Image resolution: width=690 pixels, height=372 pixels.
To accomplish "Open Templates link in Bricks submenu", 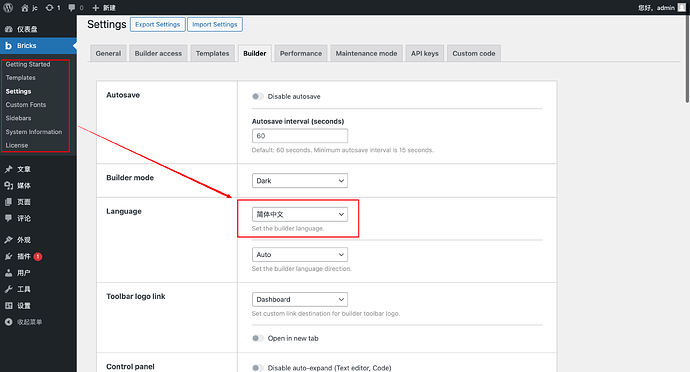I will (21, 77).
